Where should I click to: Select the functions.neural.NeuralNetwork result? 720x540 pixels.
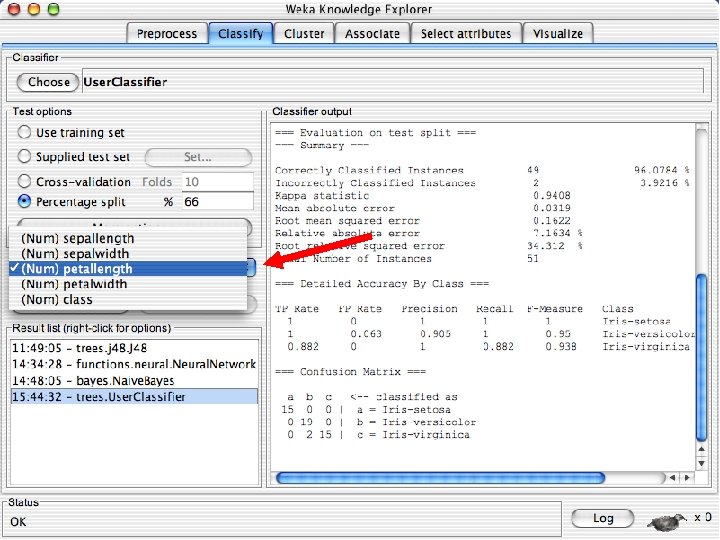[x=134, y=364]
